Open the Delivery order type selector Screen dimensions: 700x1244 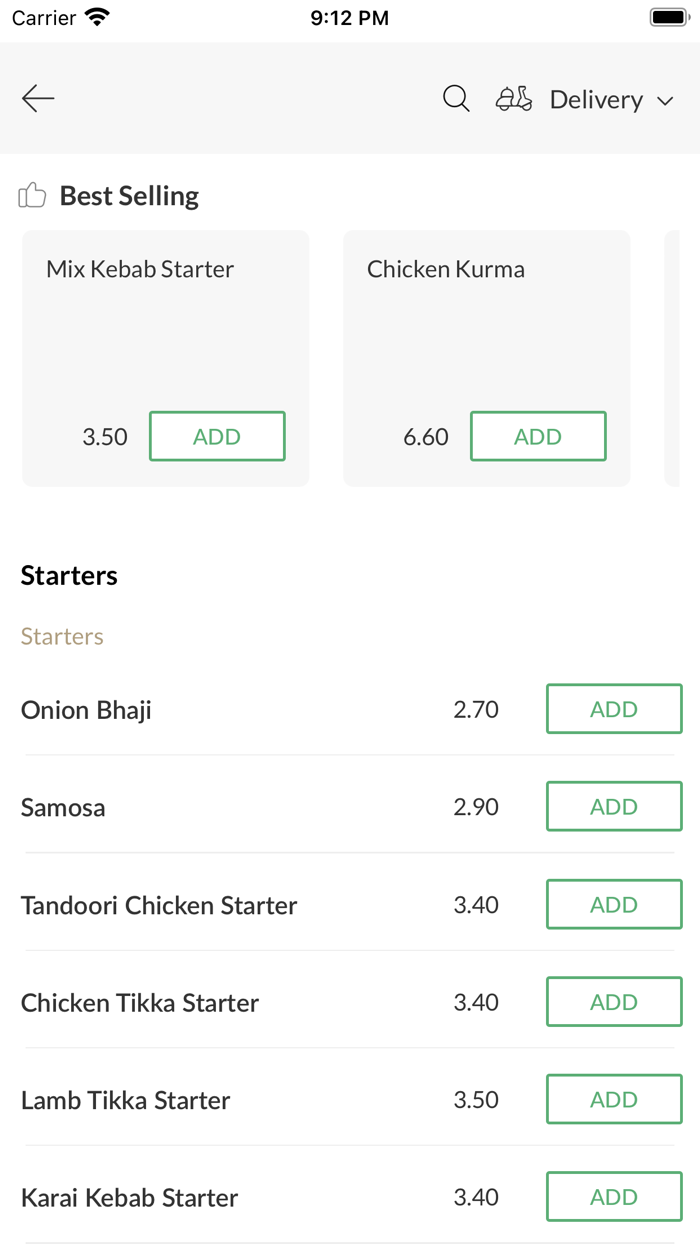point(596,100)
